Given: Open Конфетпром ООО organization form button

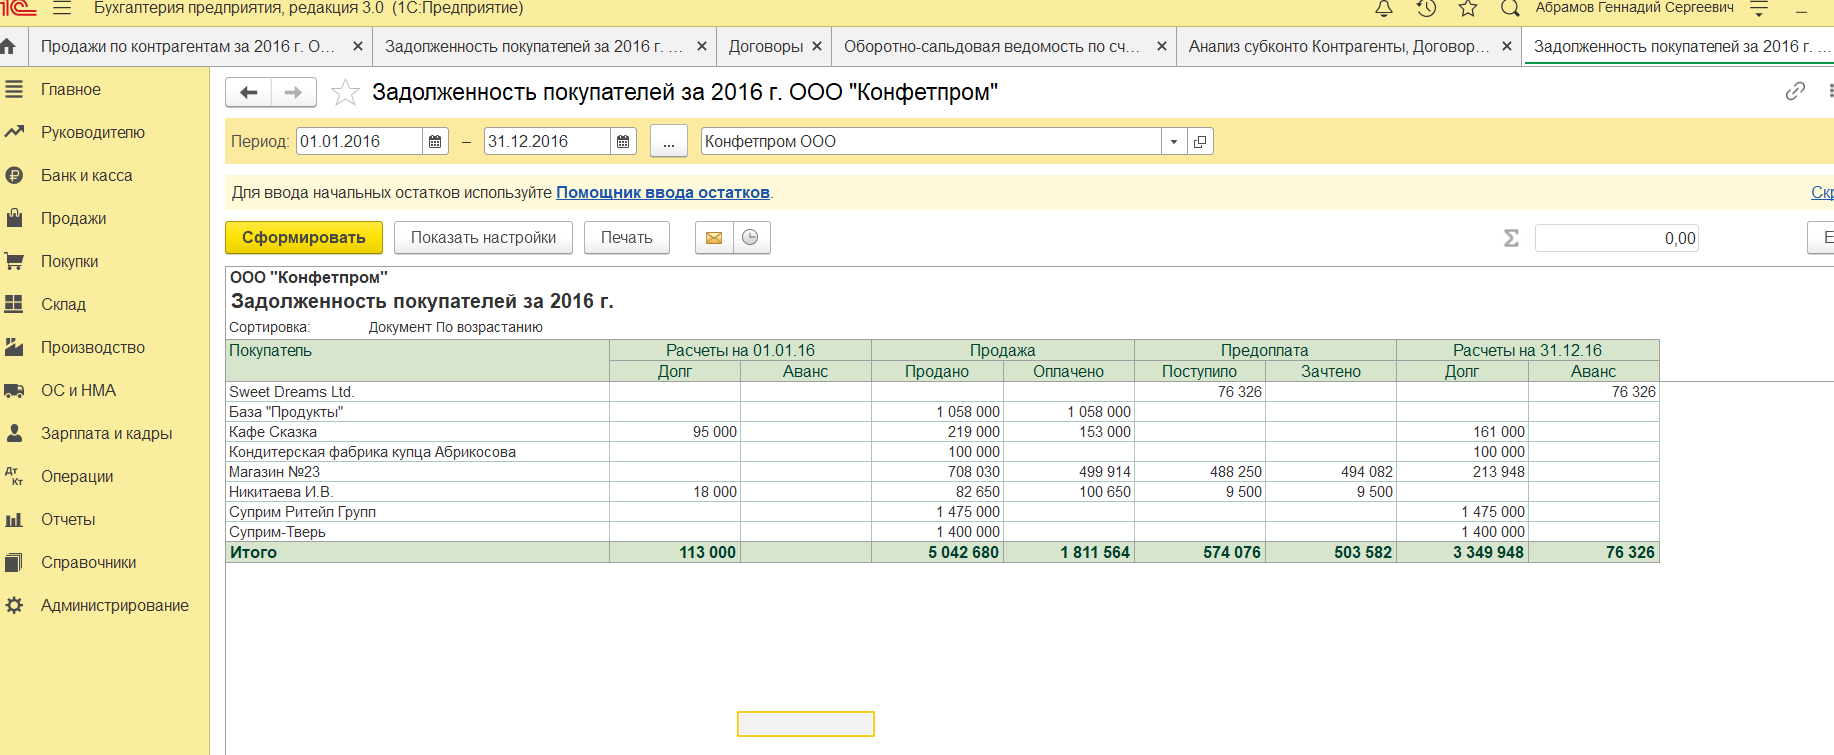Looking at the screenshot, I should click(1200, 142).
